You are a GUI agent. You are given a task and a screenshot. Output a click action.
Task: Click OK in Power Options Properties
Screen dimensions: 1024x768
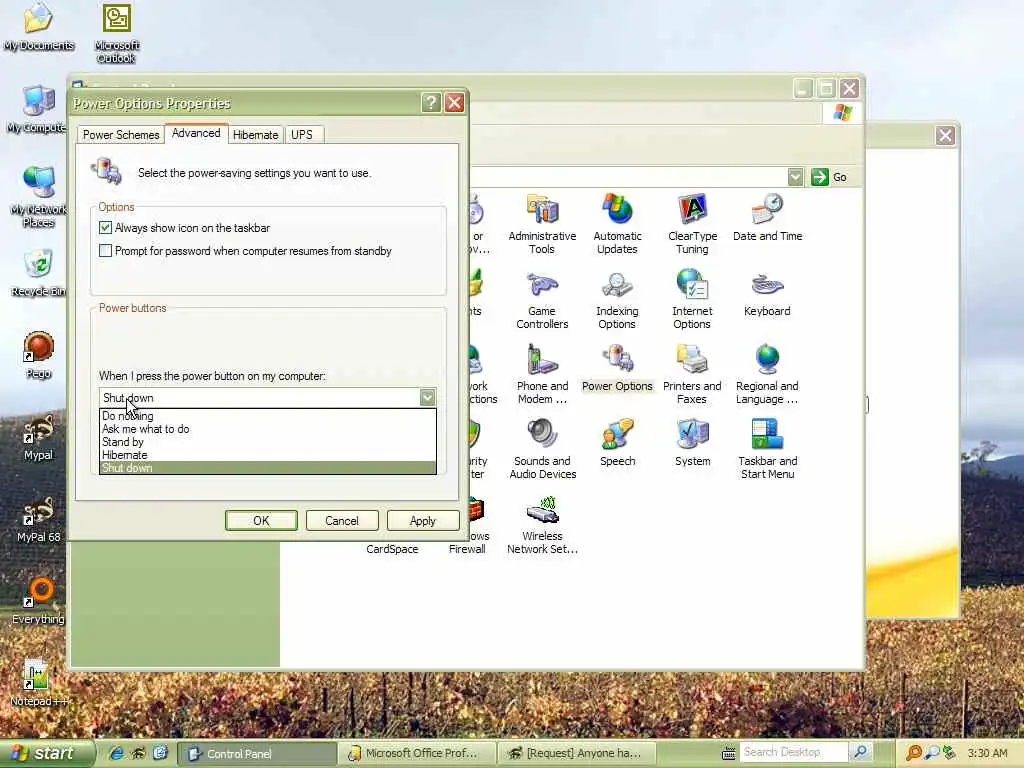tap(261, 520)
